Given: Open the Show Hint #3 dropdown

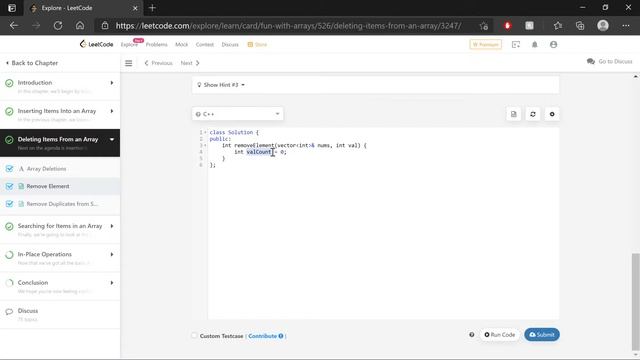Looking at the screenshot, I should click(x=221, y=85).
